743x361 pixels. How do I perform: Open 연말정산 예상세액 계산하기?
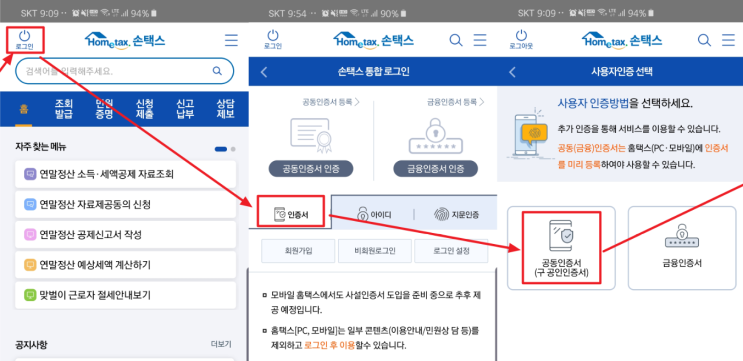click(126, 264)
